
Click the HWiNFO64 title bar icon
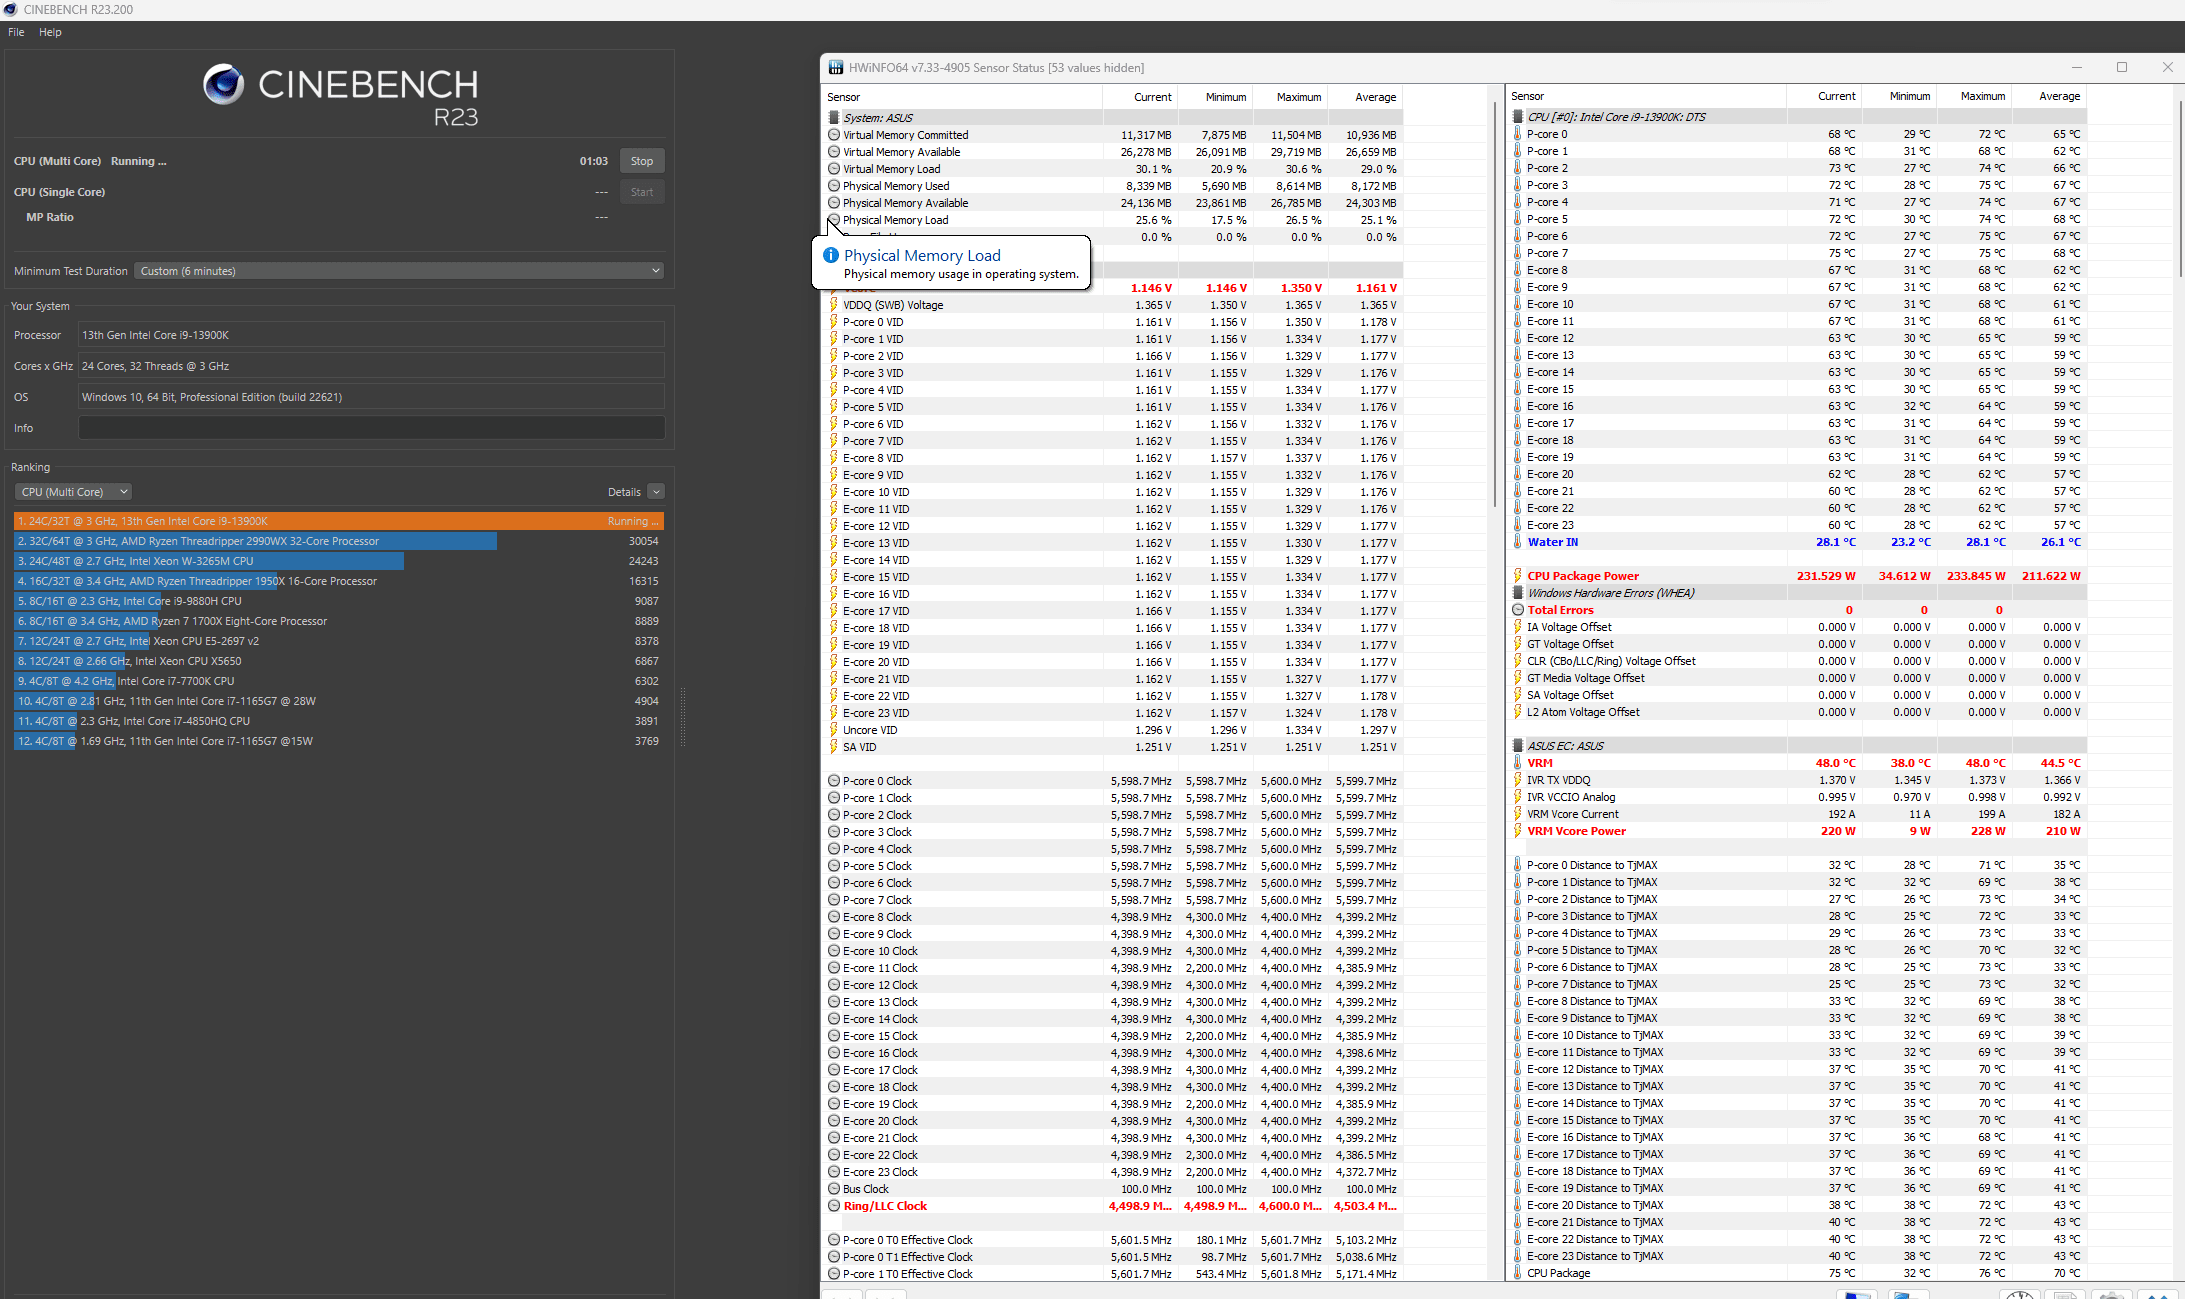[x=835, y=68]
